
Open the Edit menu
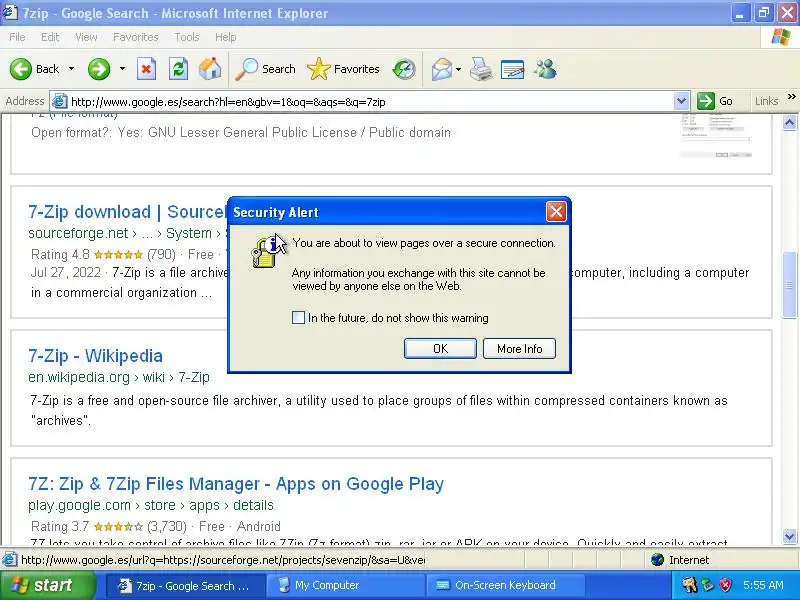click(50, 37)
